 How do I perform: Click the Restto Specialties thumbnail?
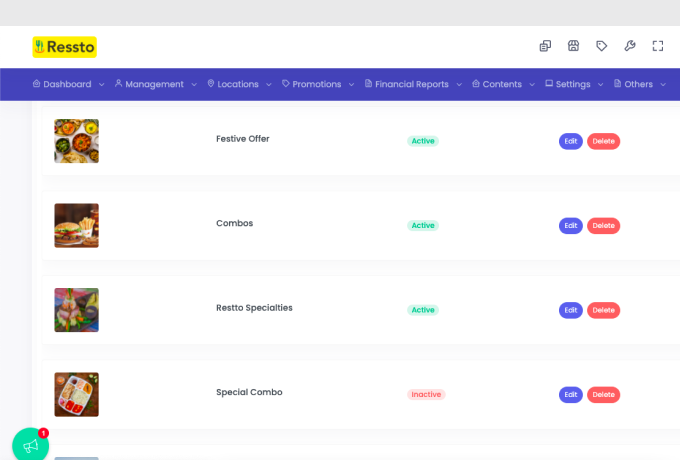(x=76, y=310)
